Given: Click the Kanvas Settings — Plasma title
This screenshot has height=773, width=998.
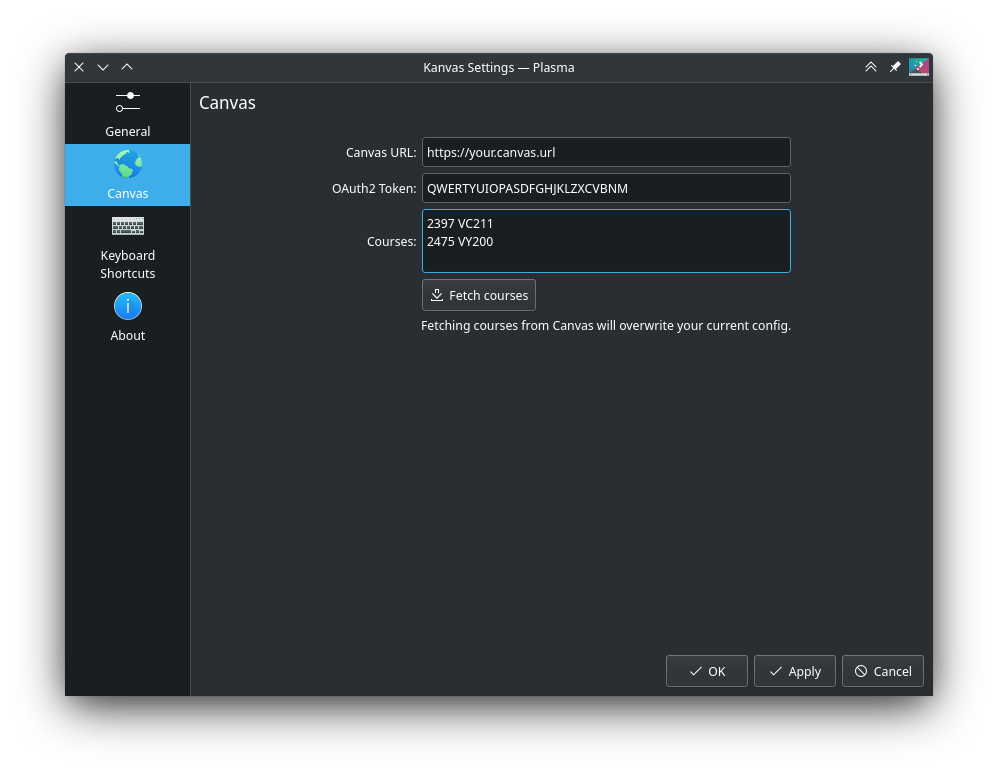Looking at the screenshot, I should [499, 67].
